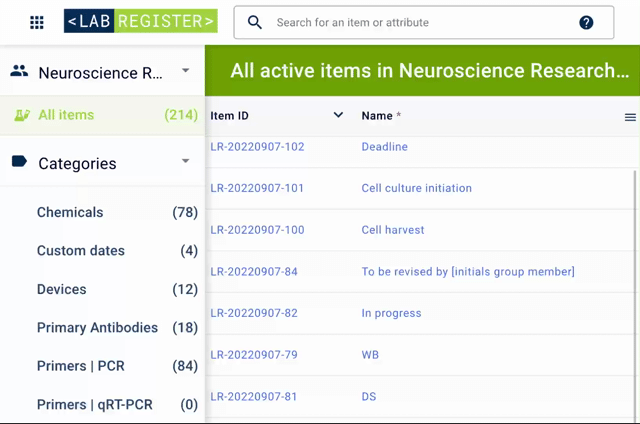Open item LR-20220907-84
Image resolution: width=640 pixels, height=424 pixels.
(x=254, y=272)
